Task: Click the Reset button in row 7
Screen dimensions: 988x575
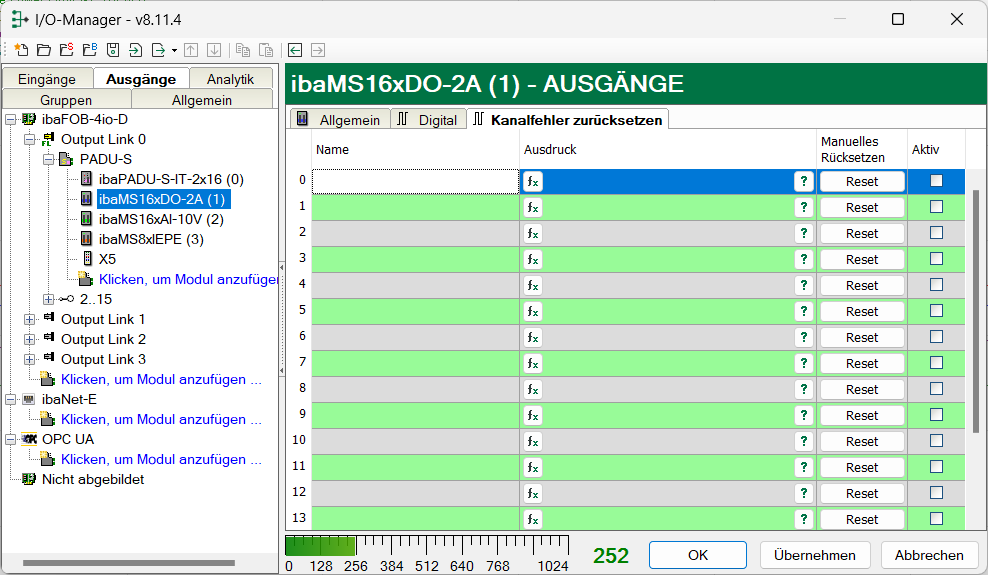Action: pos(861,363)
